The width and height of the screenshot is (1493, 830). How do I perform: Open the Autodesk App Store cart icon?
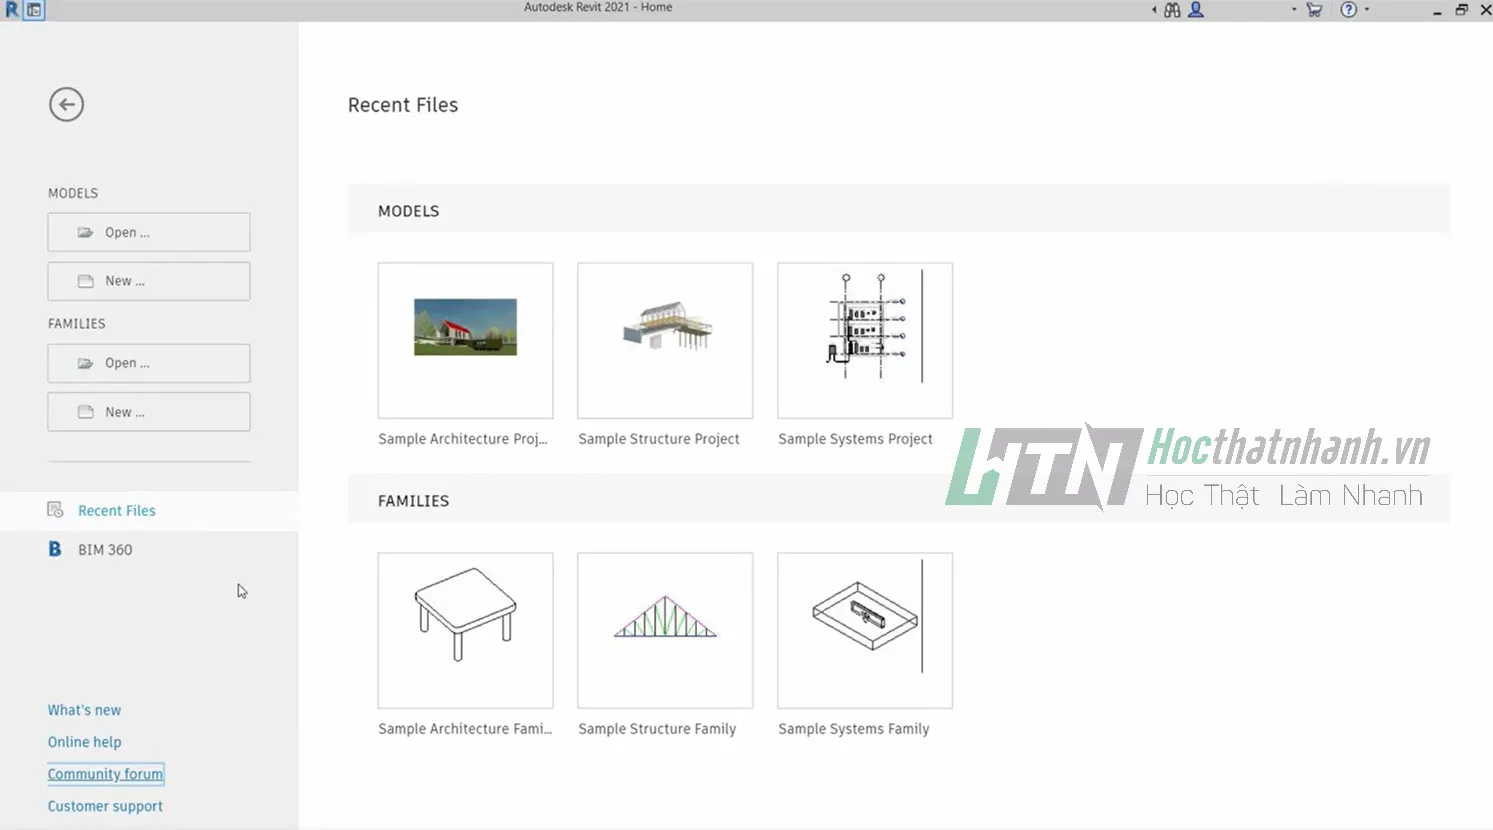point(1313,9)
